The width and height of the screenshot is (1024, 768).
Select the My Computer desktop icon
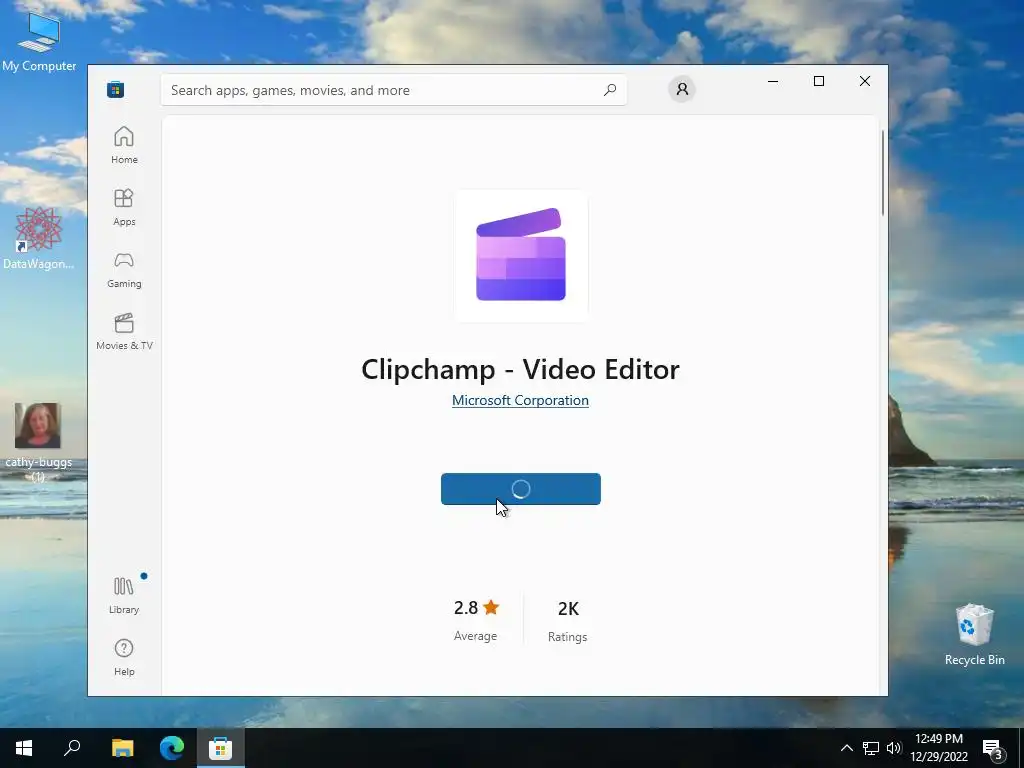click(x=39, y=41)
